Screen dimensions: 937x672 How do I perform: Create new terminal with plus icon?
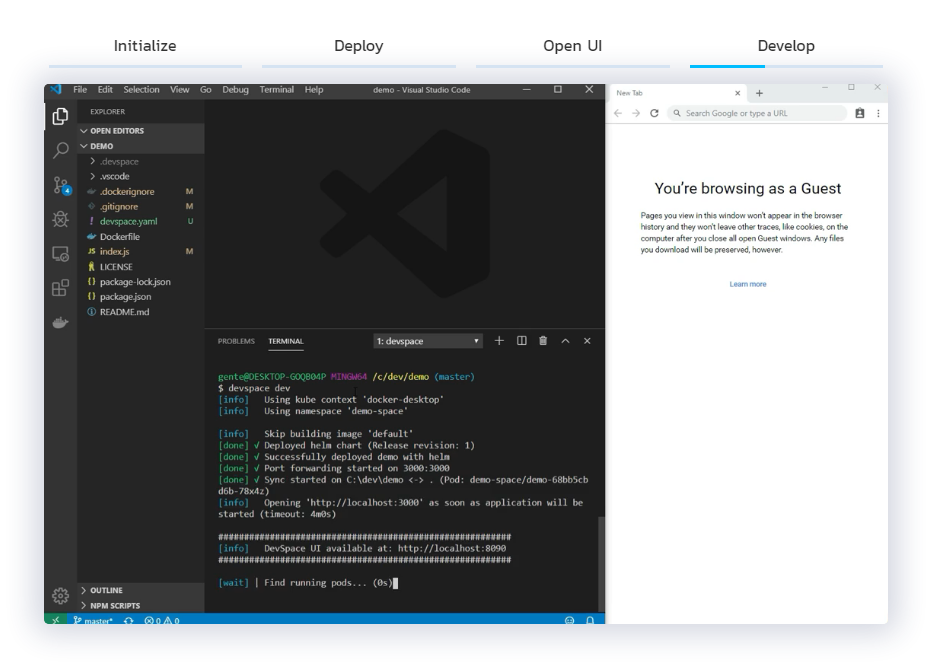(x=499, y=340)
